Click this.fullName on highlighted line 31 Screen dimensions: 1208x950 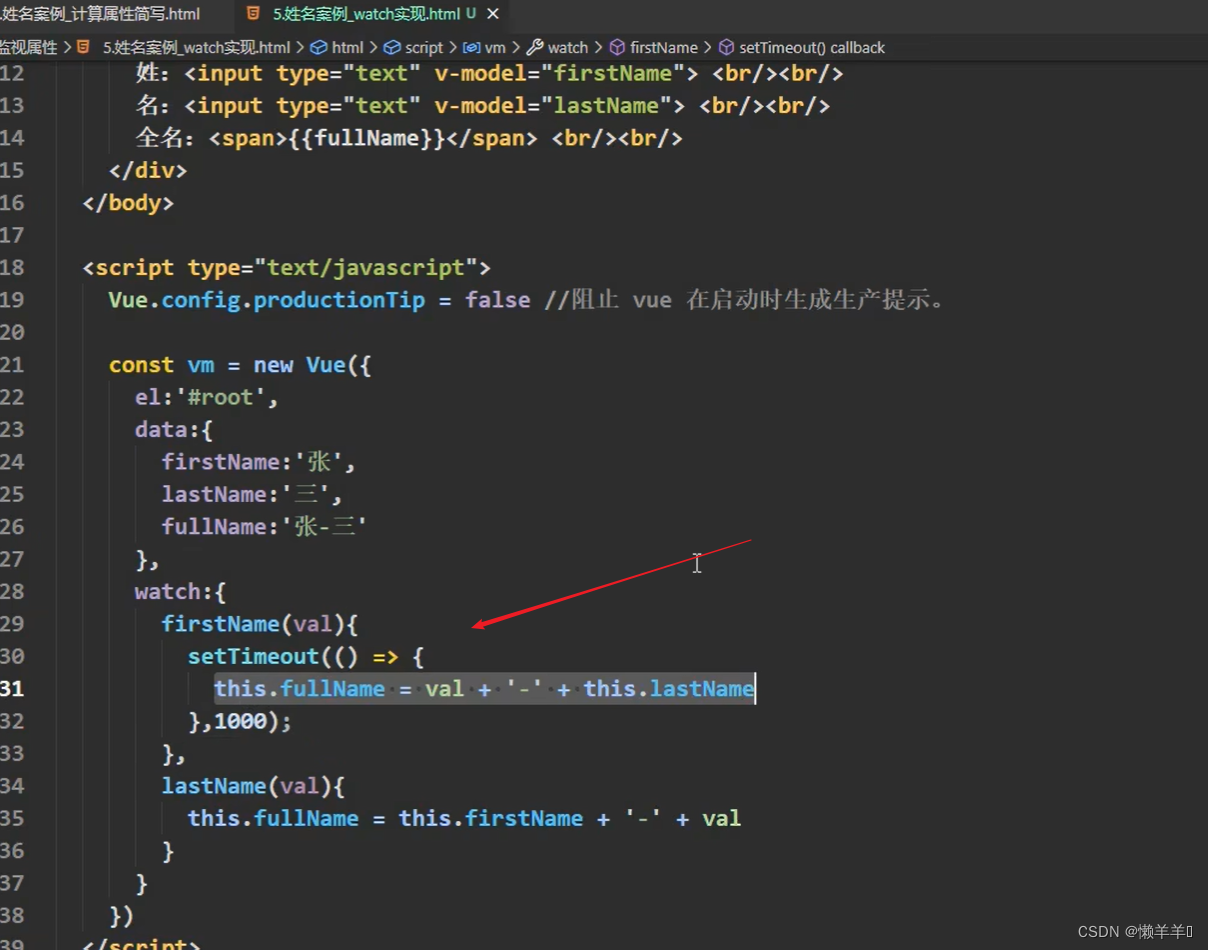click(x=299, y=688)
